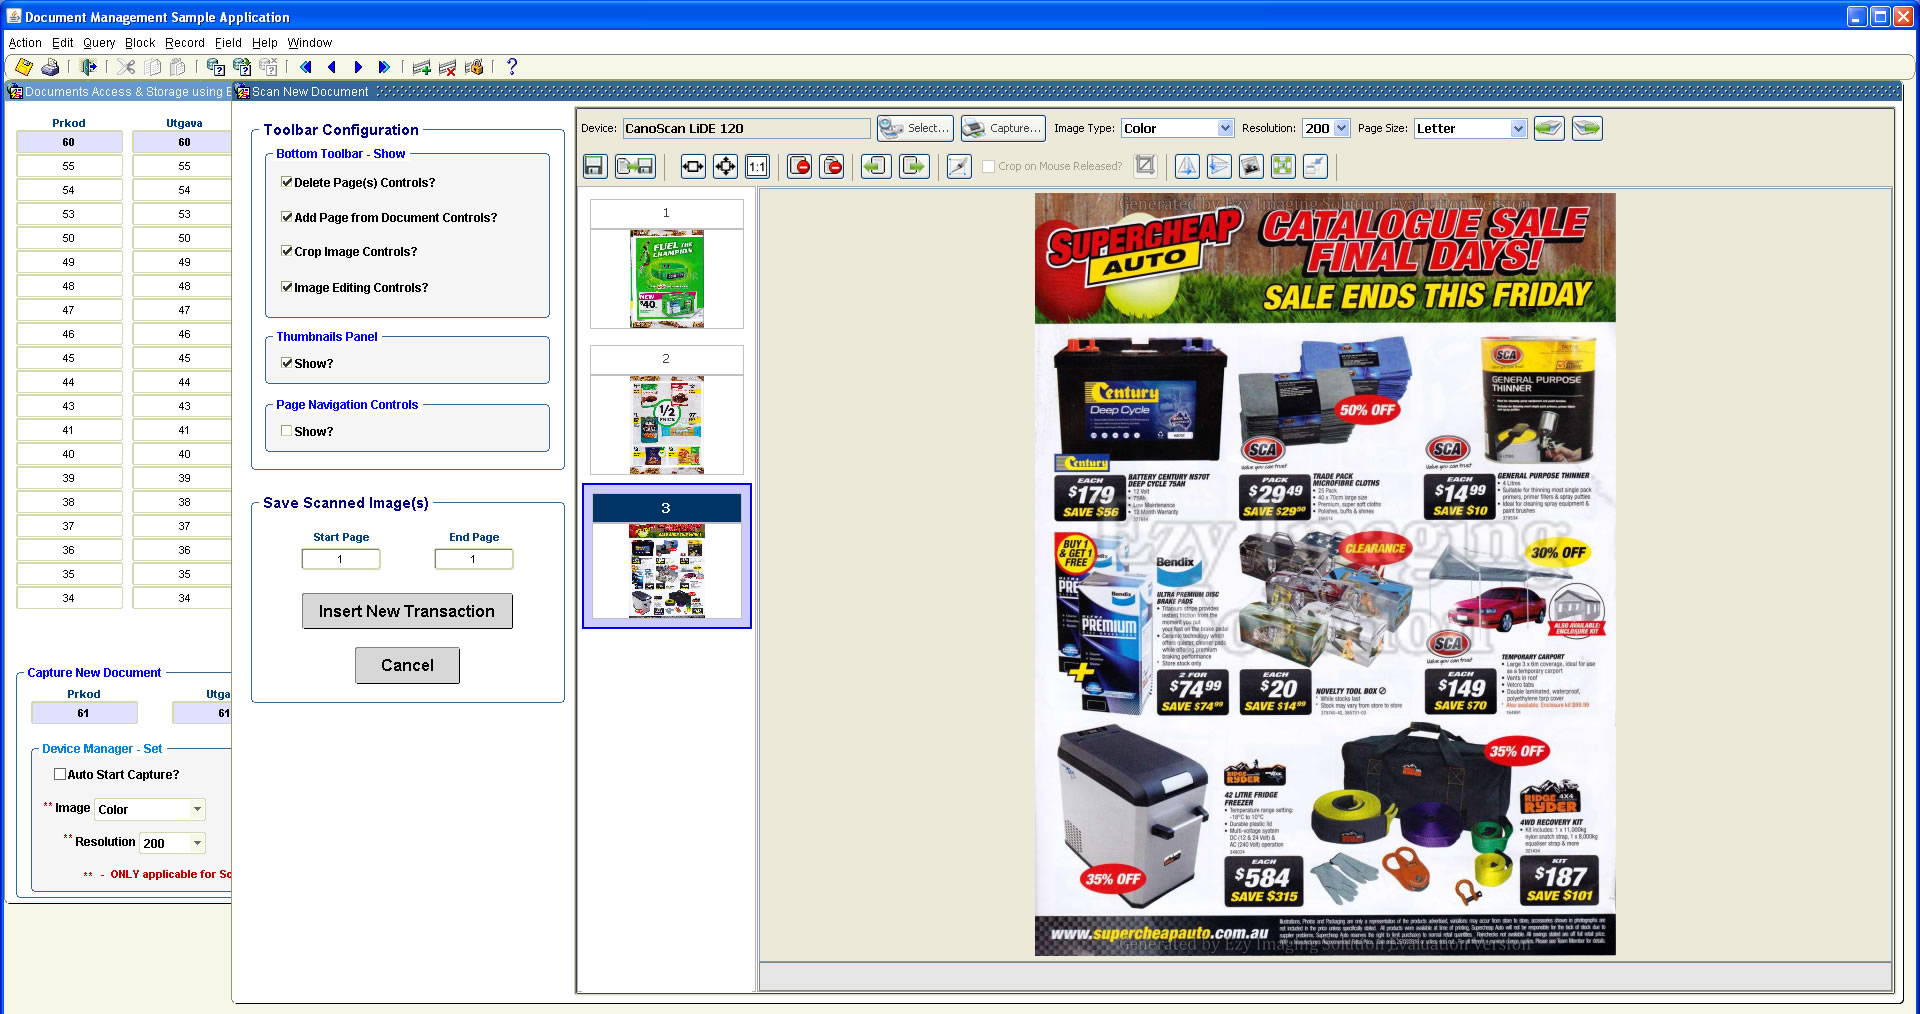Click the Insert New Transaction button
This screenshot has height=1014, width=1920.
pos(407,611)
